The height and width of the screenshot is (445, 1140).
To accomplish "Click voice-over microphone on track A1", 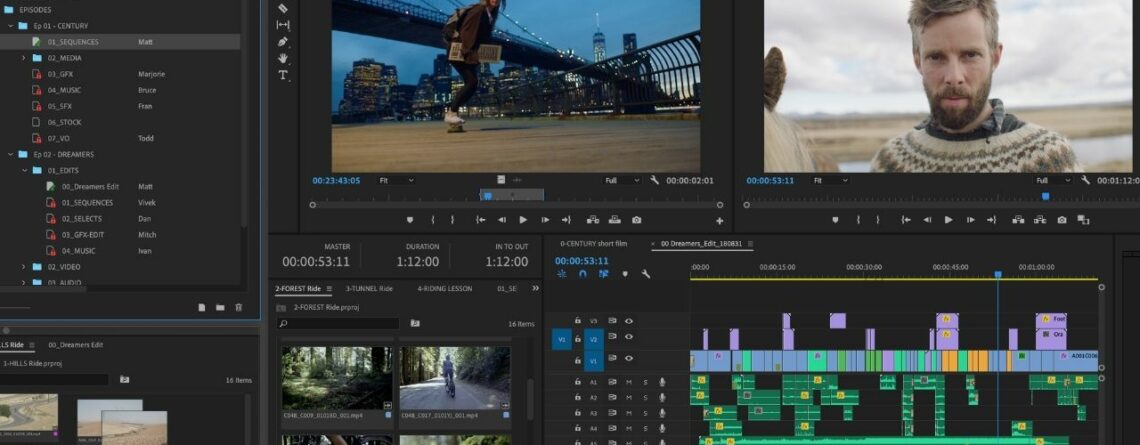I will pyautogui.click(x=662, y=382).
